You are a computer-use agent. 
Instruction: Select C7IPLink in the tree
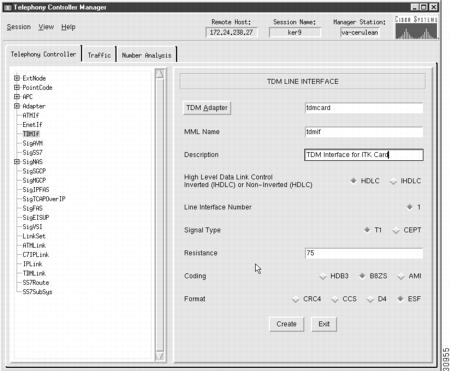pyautogui.click(x=36, y=255)
